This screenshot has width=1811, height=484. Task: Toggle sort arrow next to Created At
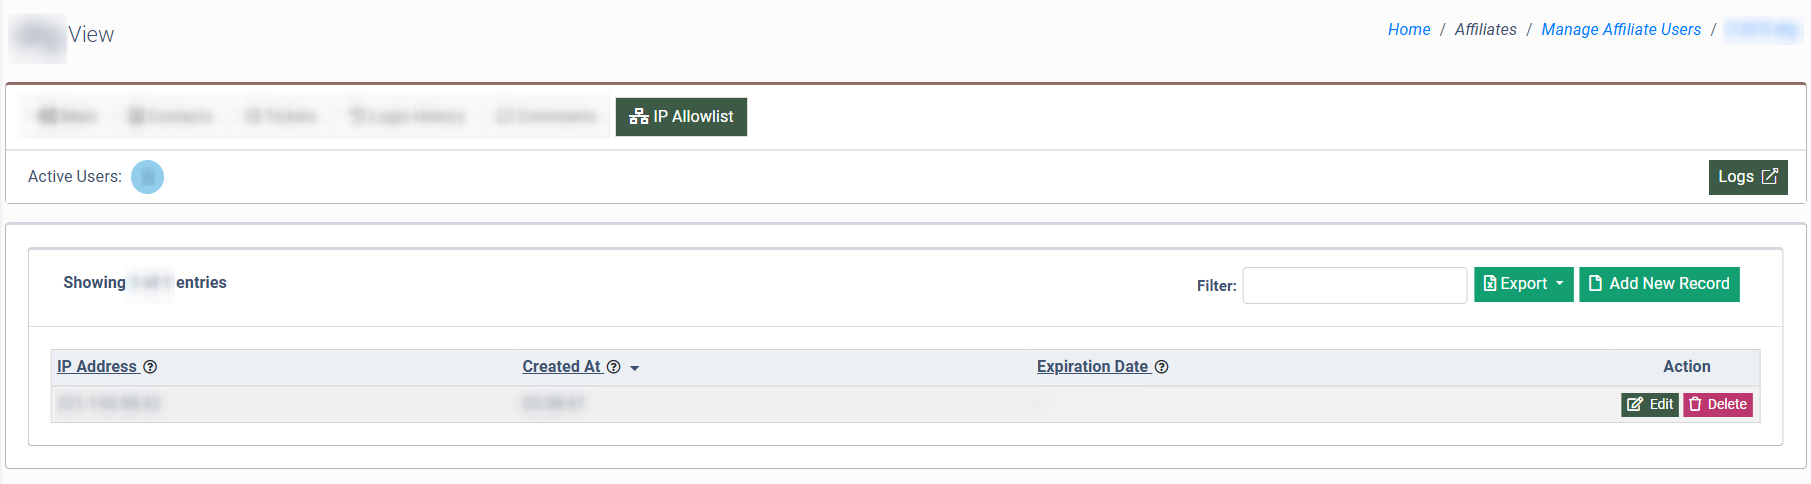coord(634,368)
